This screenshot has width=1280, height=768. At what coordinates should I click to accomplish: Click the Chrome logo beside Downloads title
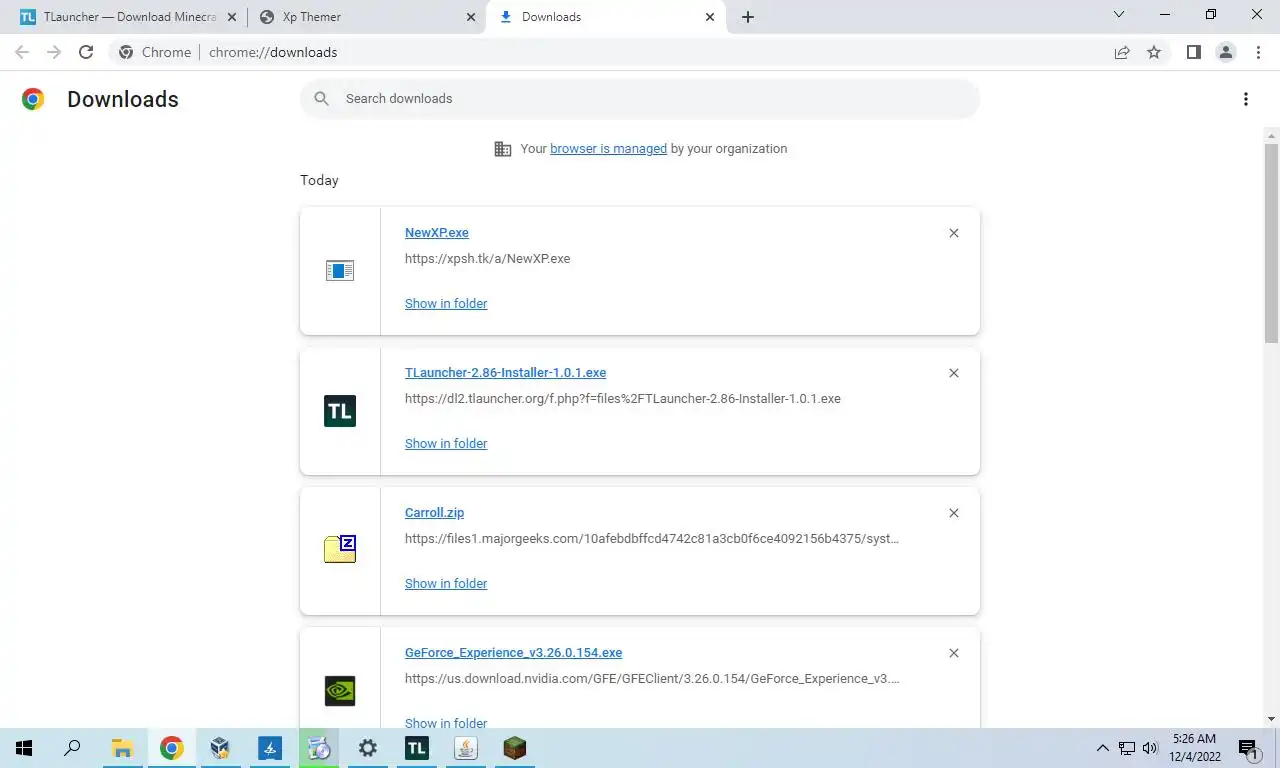(33, 99)
